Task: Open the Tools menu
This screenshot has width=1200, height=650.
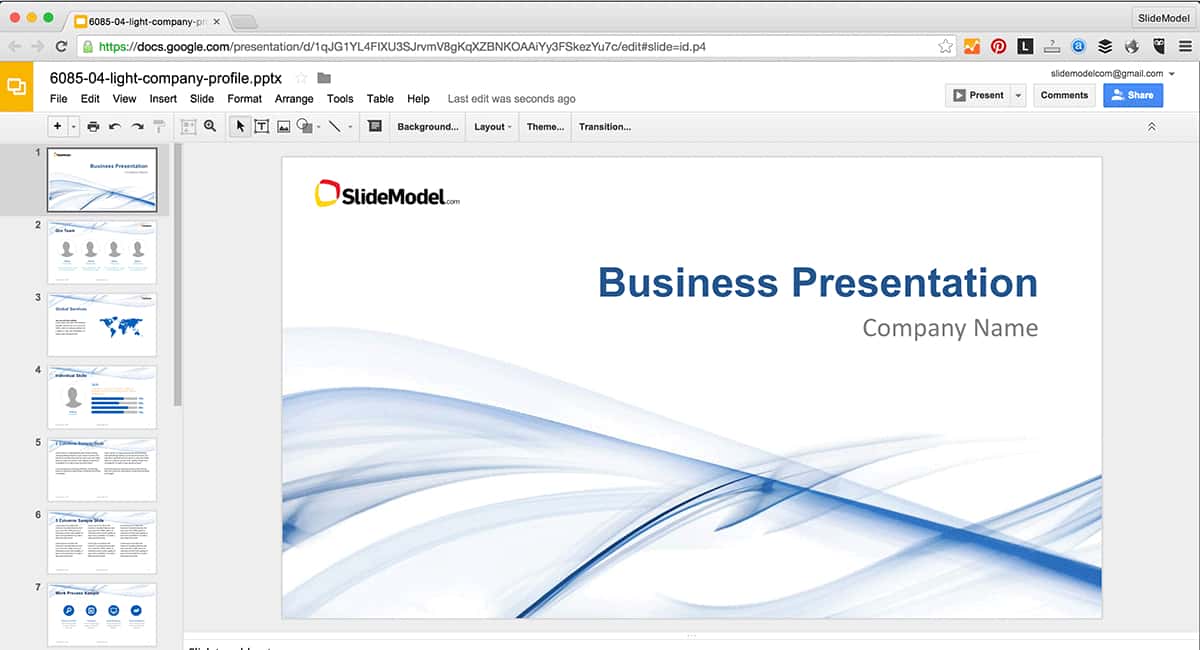Action: pos(340,99)
